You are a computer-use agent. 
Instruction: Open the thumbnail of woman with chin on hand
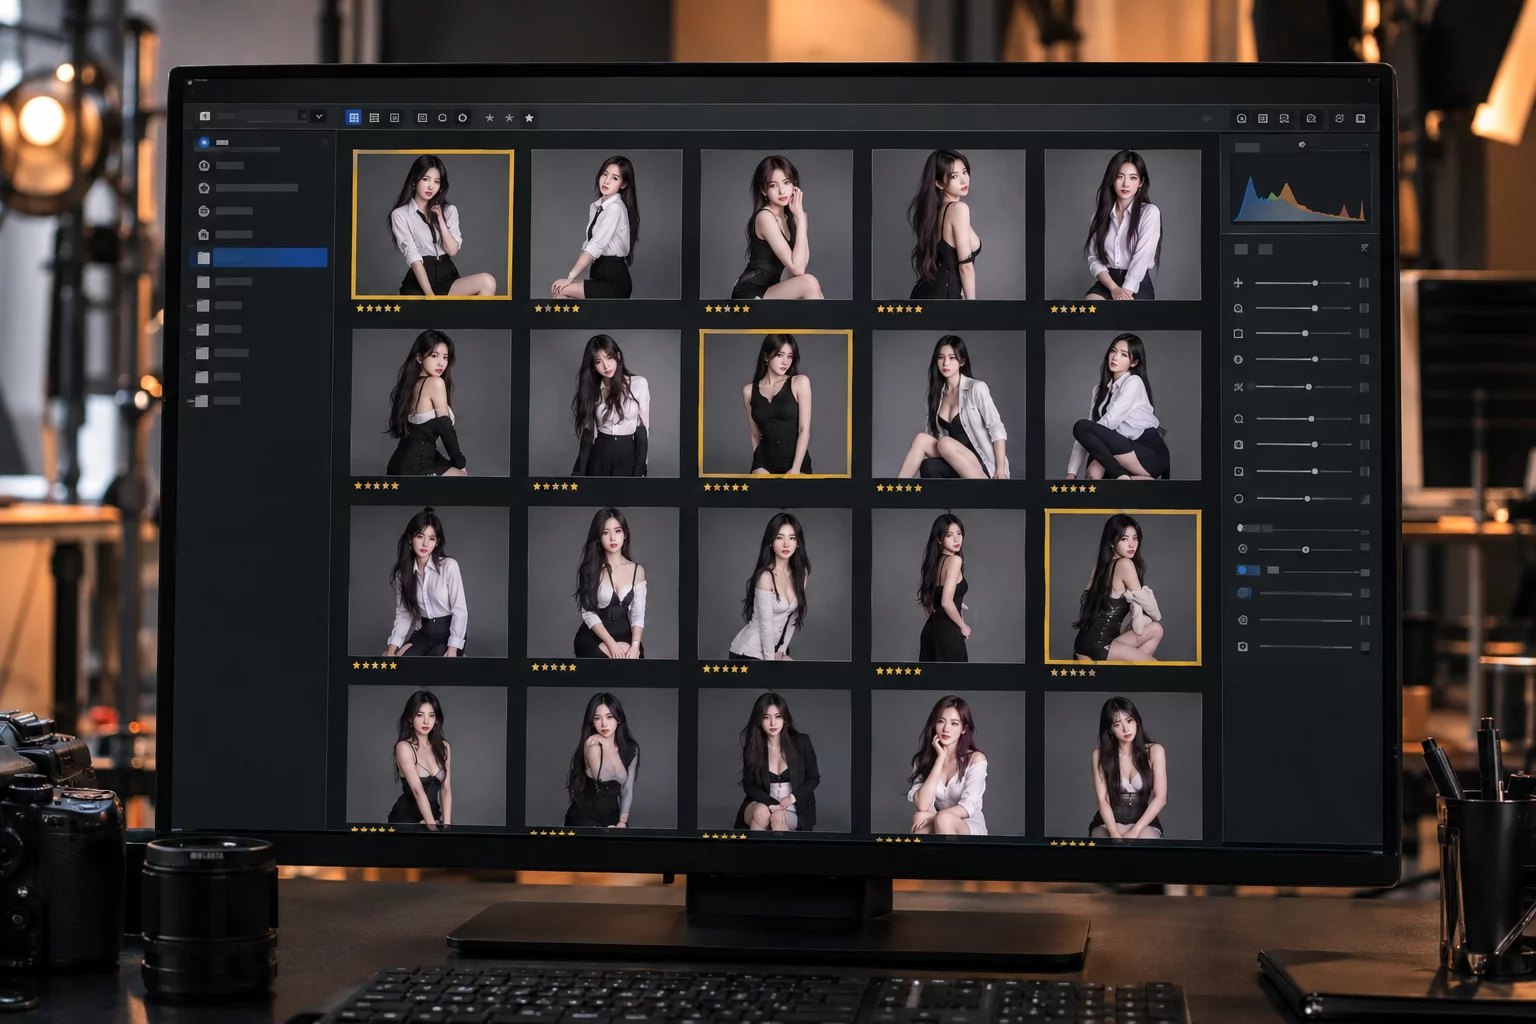(x=948, y=763)
